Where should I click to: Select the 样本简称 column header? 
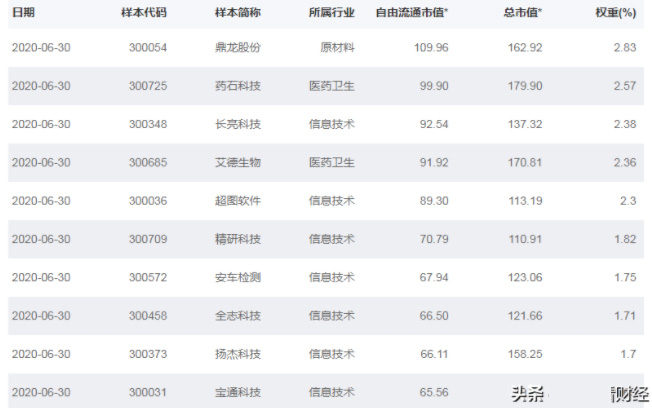point(238,12)
